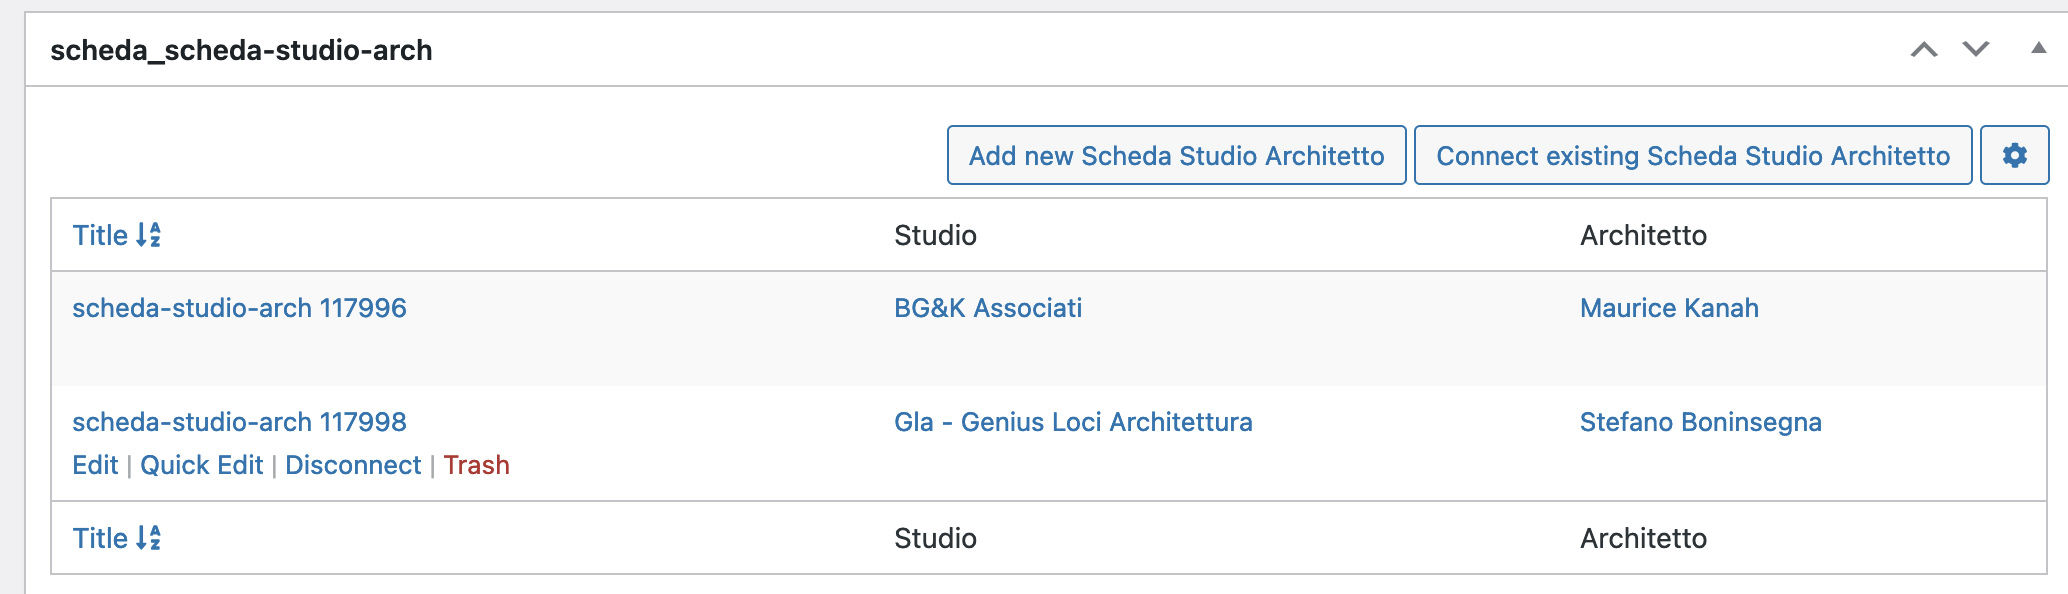This screenshot has width=2068, height=594.
Task: Open Maurice Kanah architect link
Action: click(x=1669, y=308)
